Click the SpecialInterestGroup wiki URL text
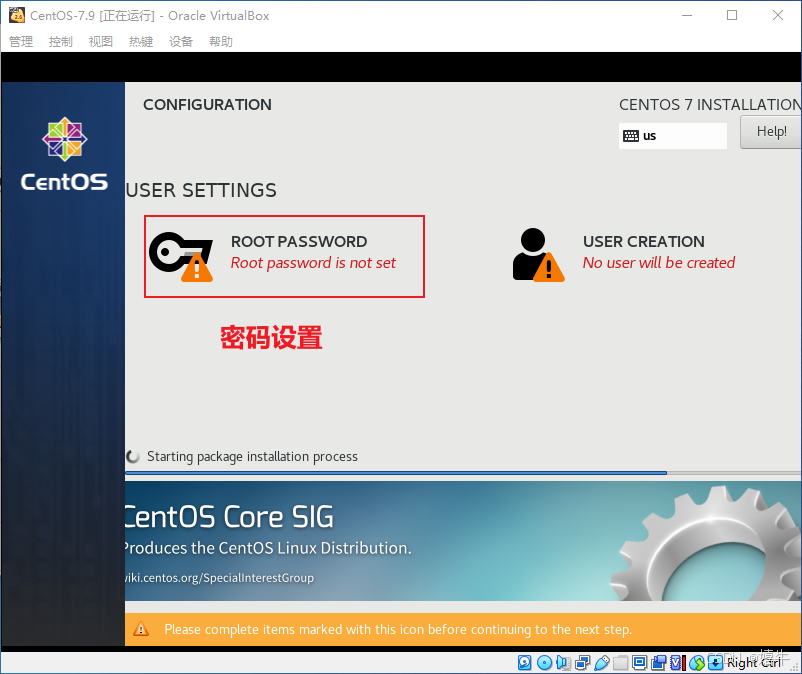The image size is (802, 674). (x=219, y=578)
